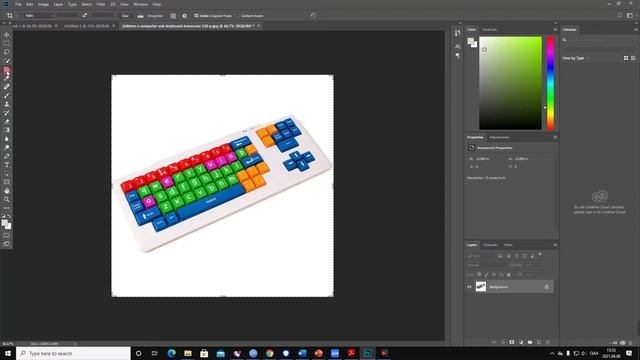Reset the crop box with the reset icon
Screen dimensions: 640x360
click(x=313, y=16)
